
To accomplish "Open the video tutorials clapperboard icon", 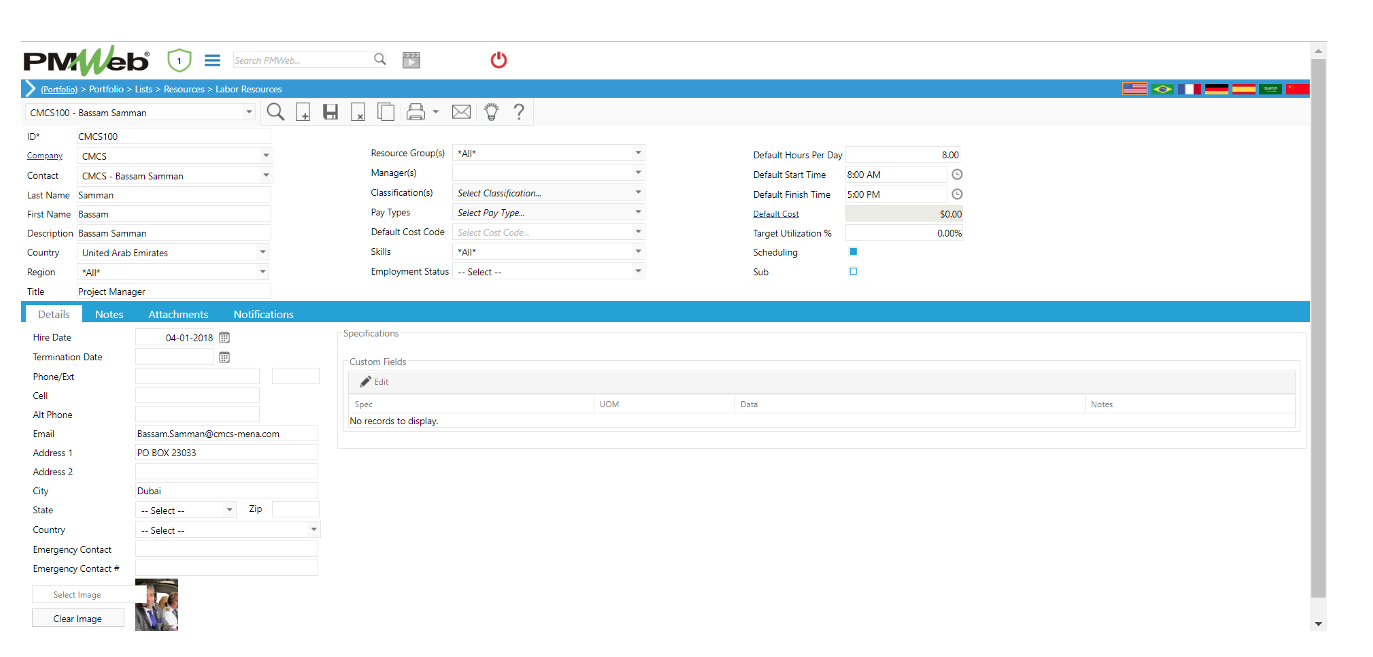I will click(411, 60).
